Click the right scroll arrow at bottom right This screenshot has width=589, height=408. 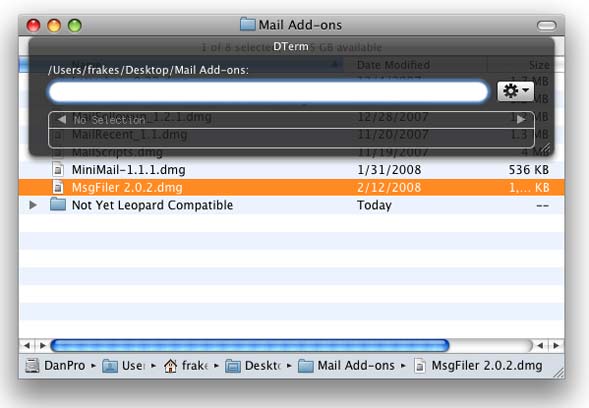(x=556, y=346)
